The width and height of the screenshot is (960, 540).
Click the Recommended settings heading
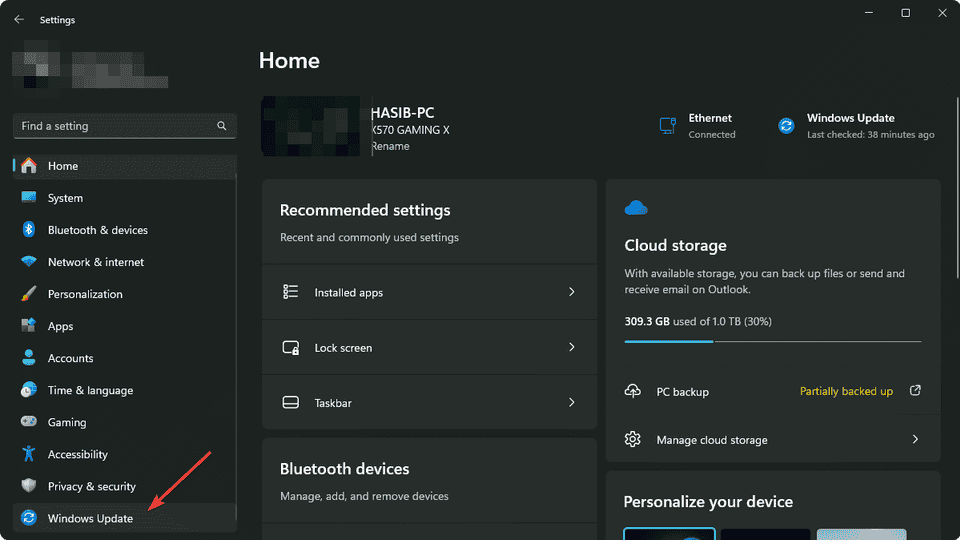click(x=365, y=210)
